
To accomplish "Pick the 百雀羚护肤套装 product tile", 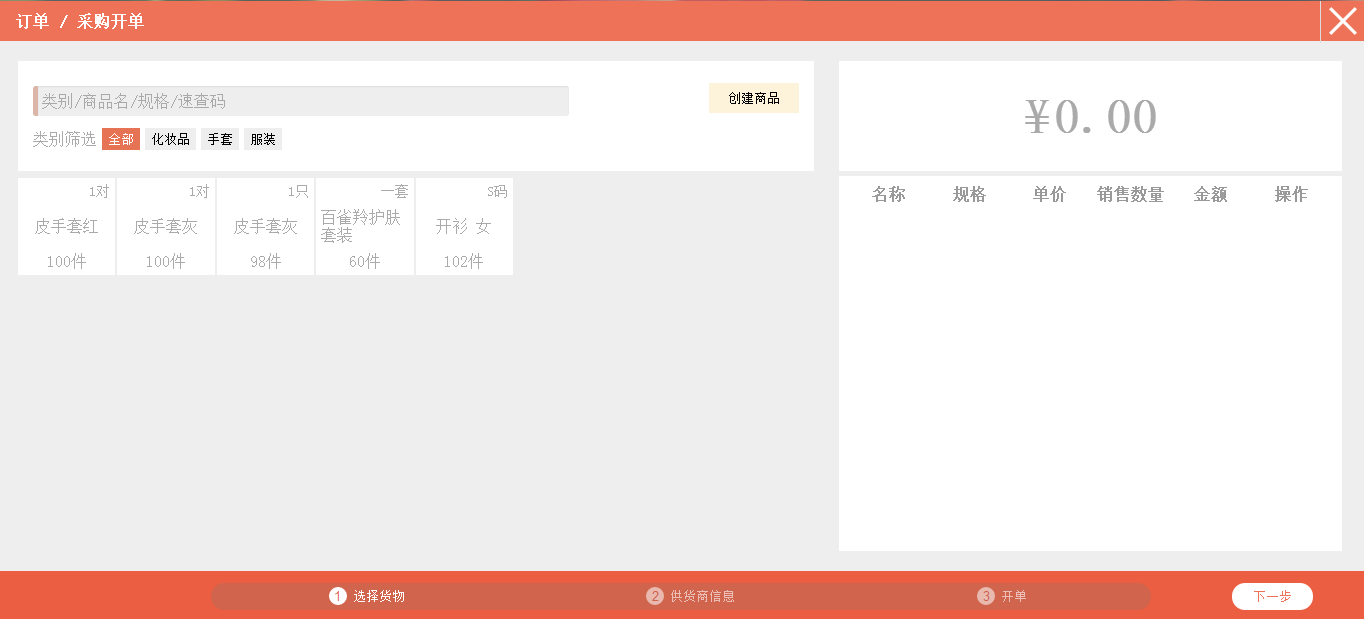I will click(x=365, y=227).
